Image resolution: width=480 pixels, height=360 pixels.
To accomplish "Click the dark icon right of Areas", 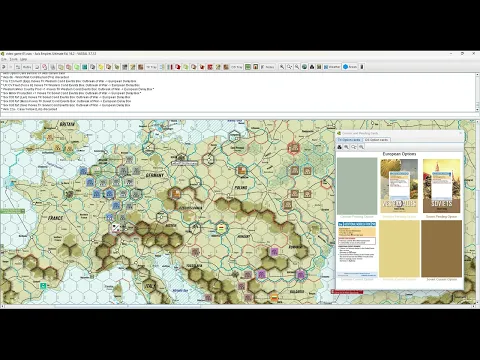I will coord(362,67).
